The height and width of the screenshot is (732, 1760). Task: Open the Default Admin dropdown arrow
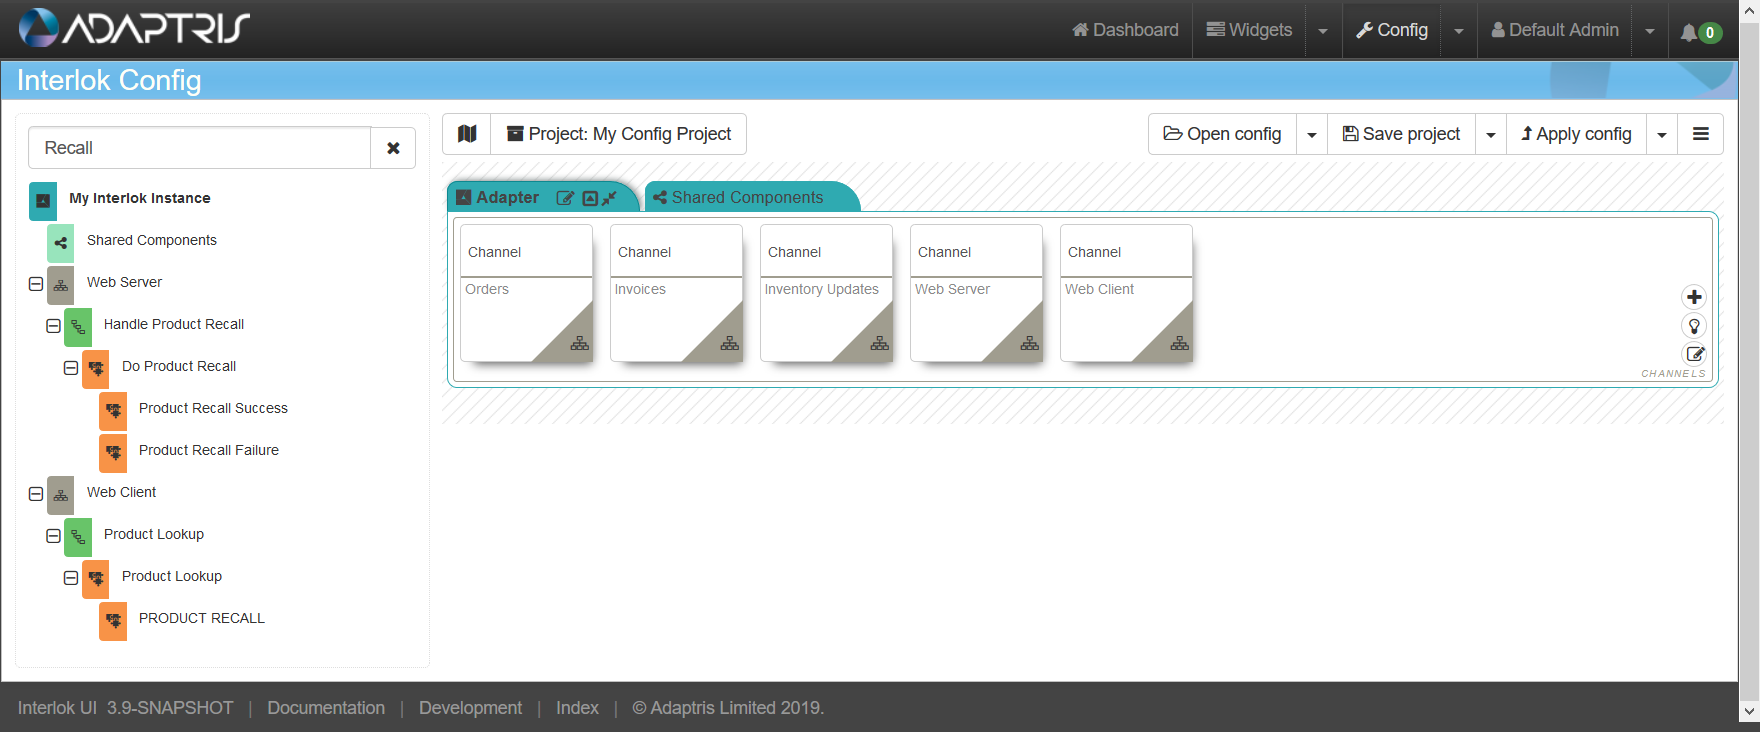(x=1650, y=31)
